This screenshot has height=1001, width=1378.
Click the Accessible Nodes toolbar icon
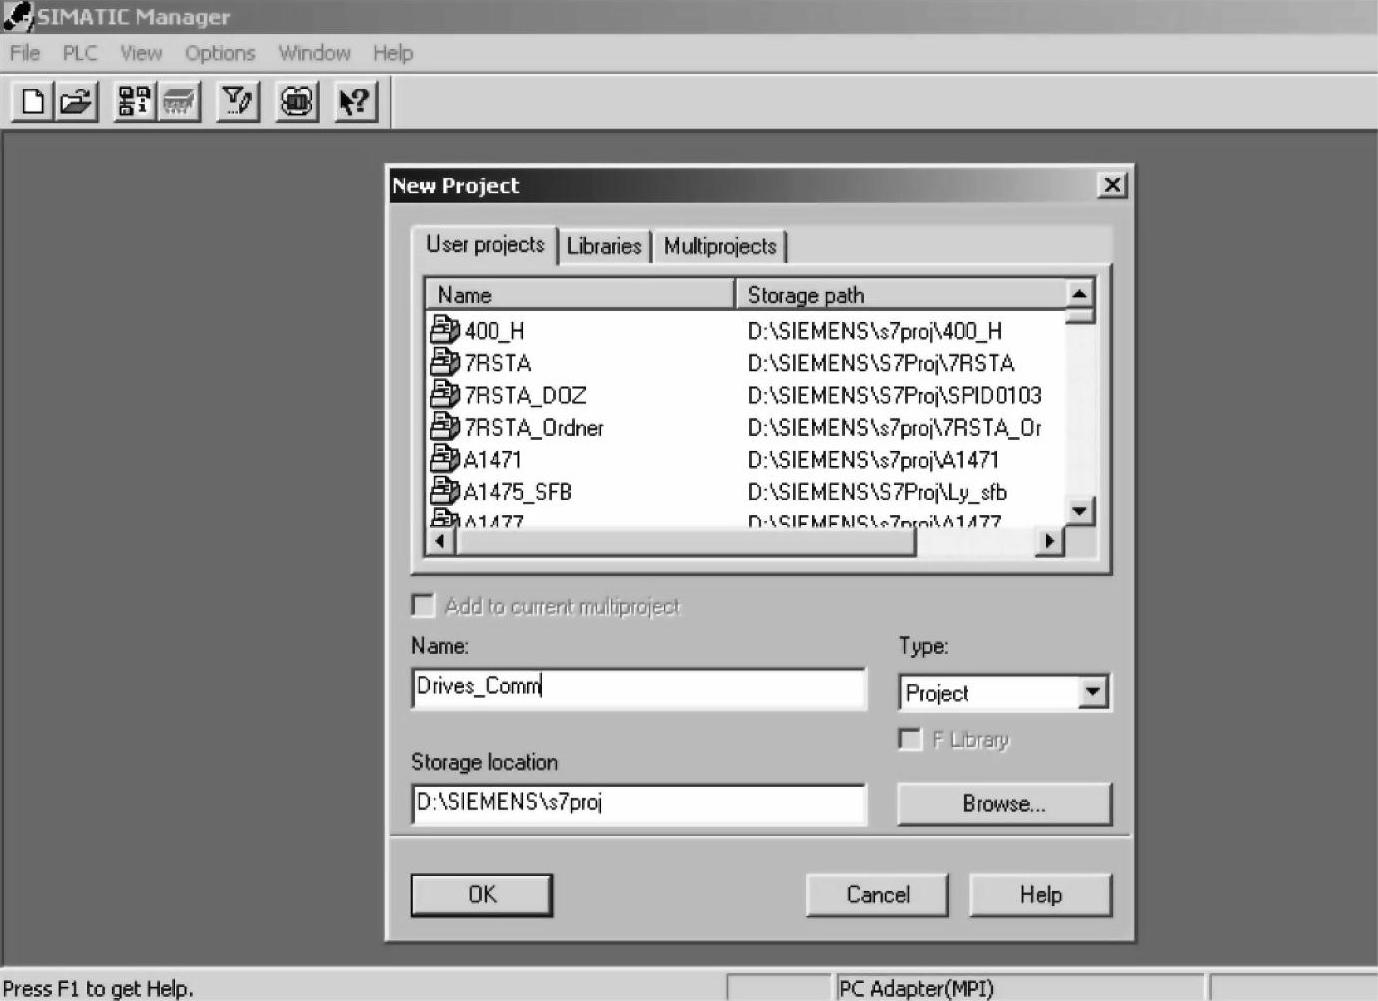coord(134,101)
